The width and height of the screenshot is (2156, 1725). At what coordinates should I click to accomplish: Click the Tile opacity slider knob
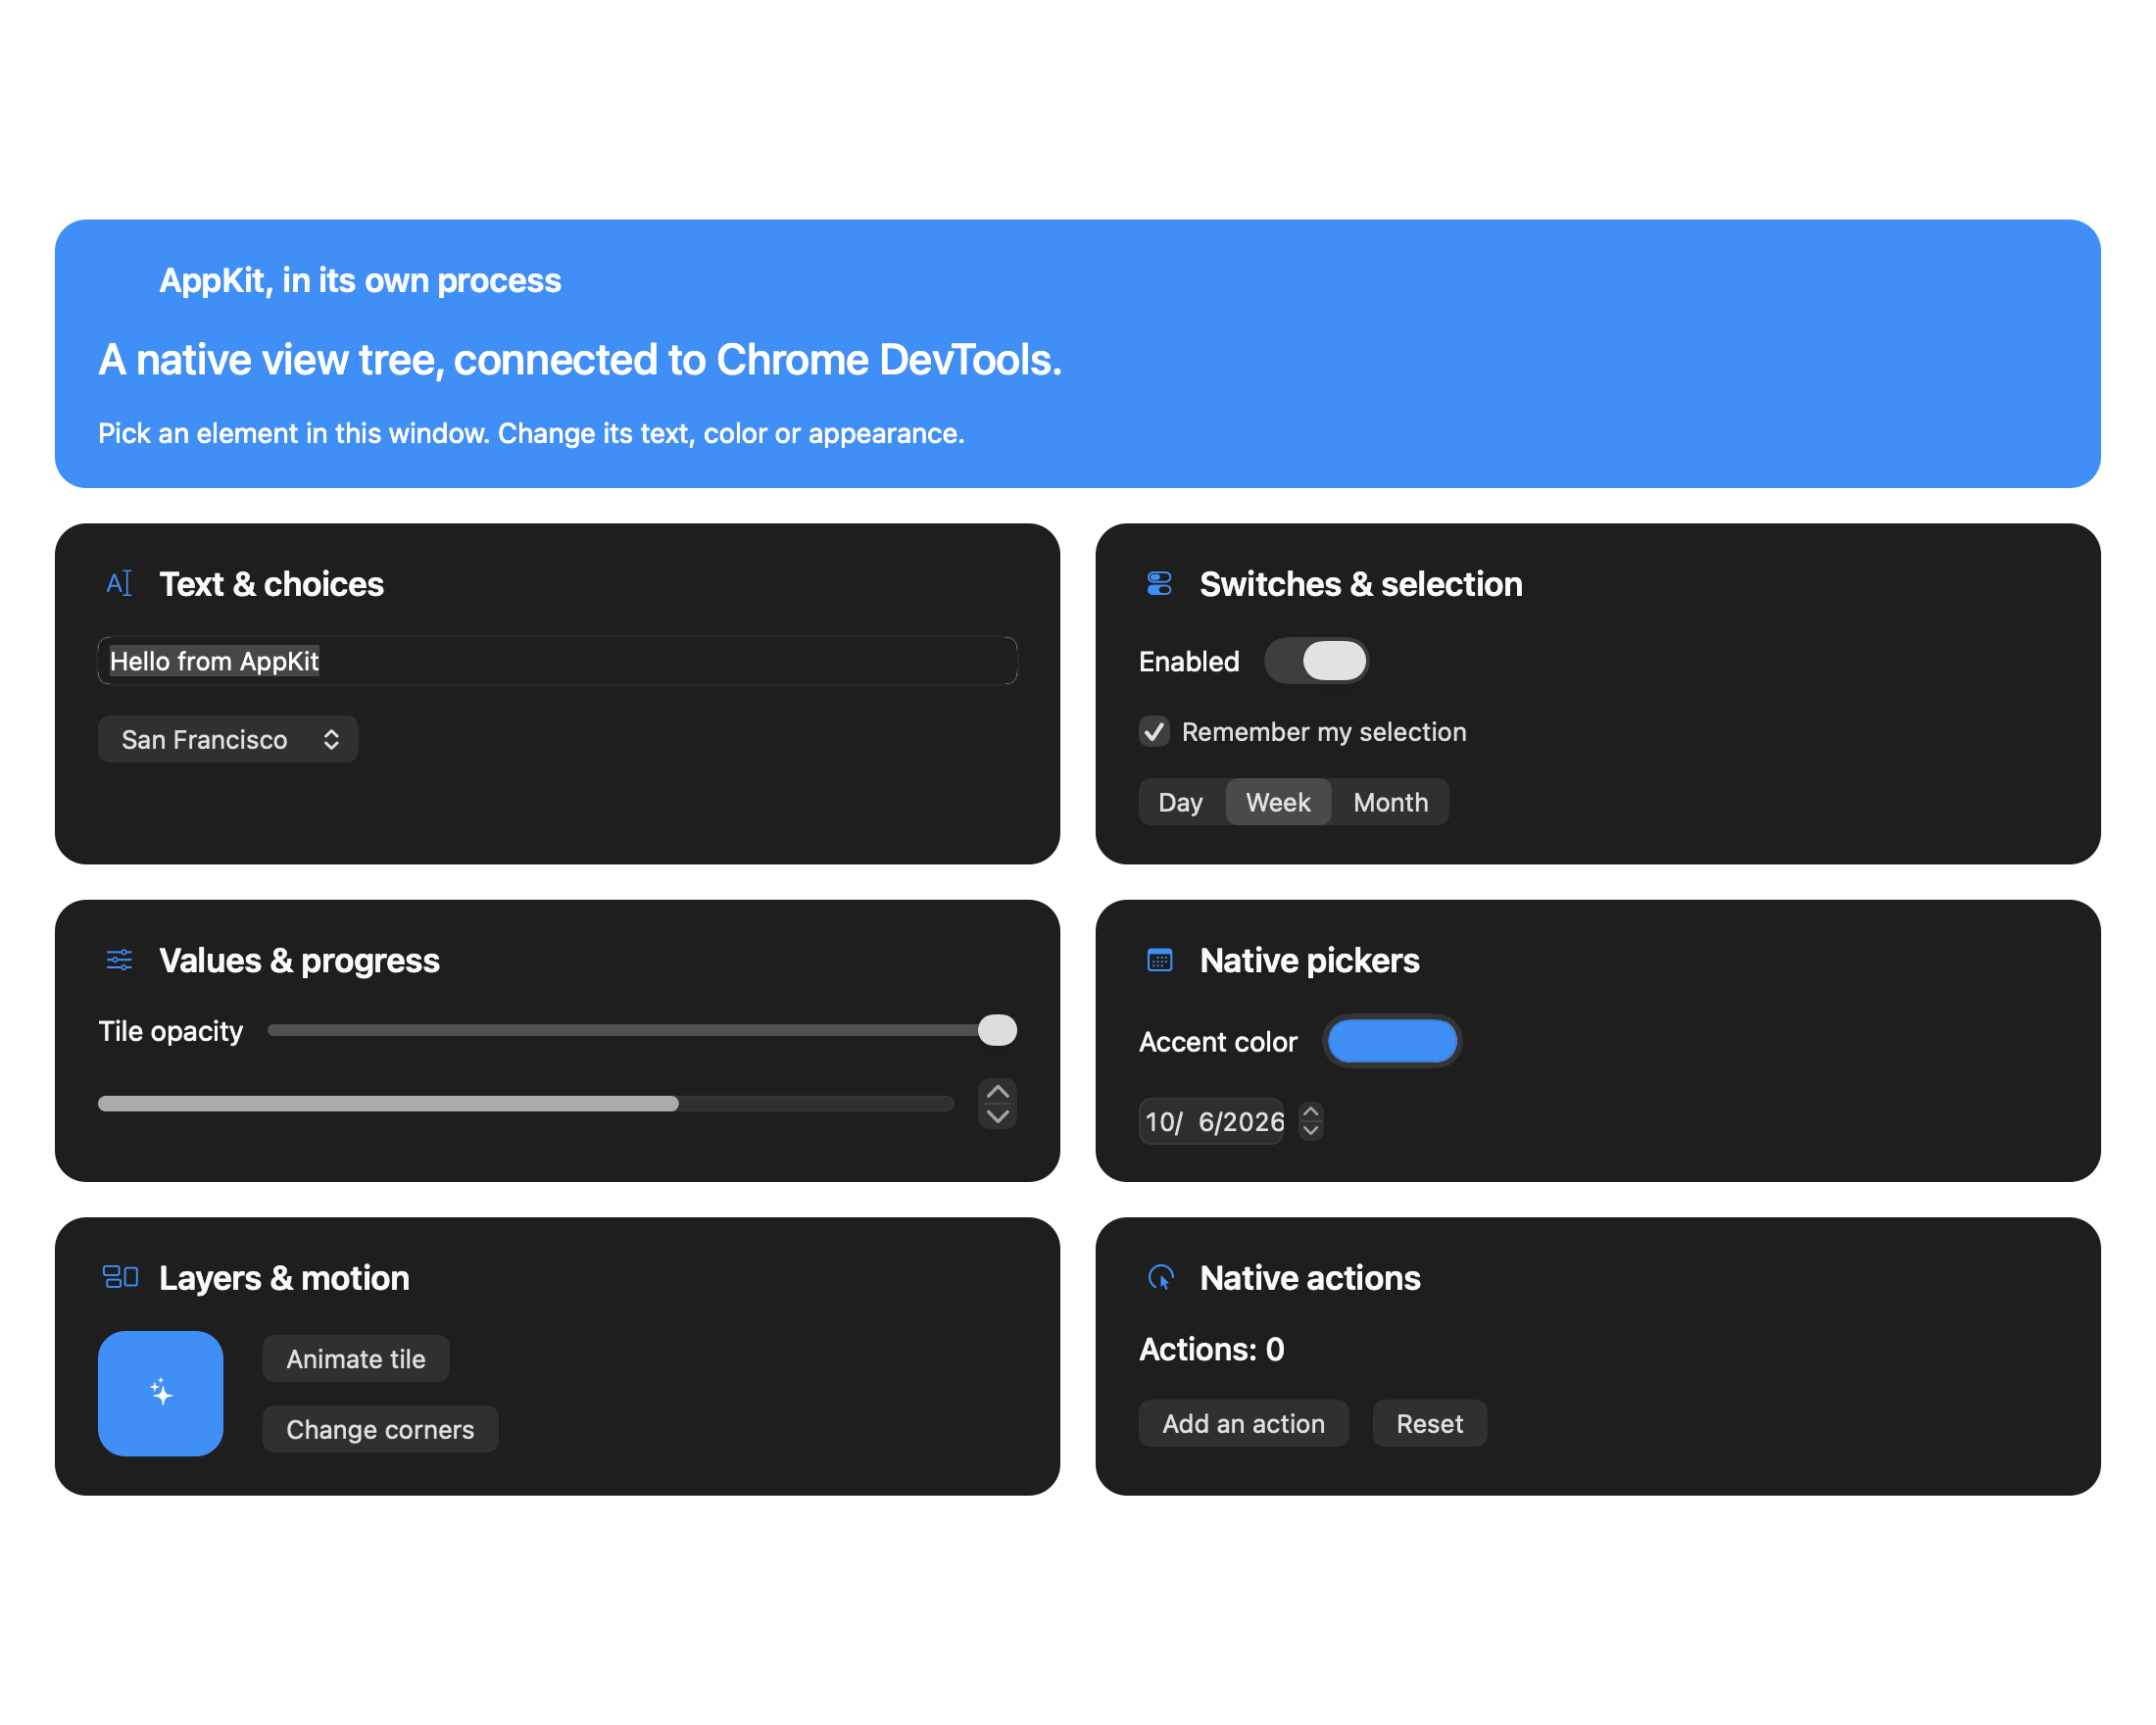click(x=997, y=1030)
